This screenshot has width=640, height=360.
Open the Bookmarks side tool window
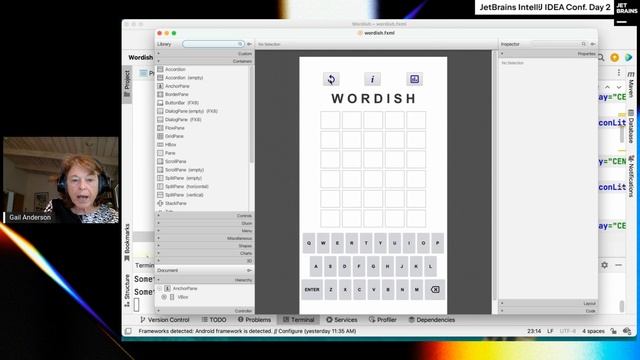(x=127, y=242)
